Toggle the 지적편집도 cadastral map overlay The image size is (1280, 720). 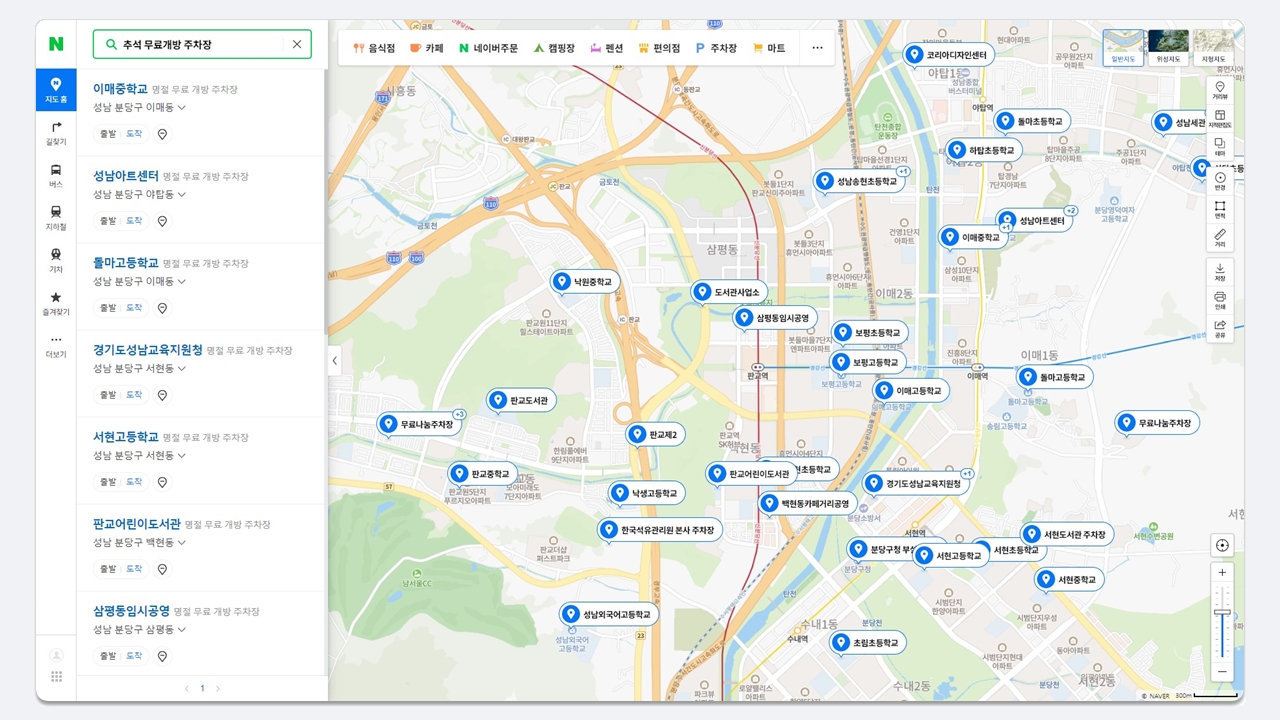[x=1220, y=119]
